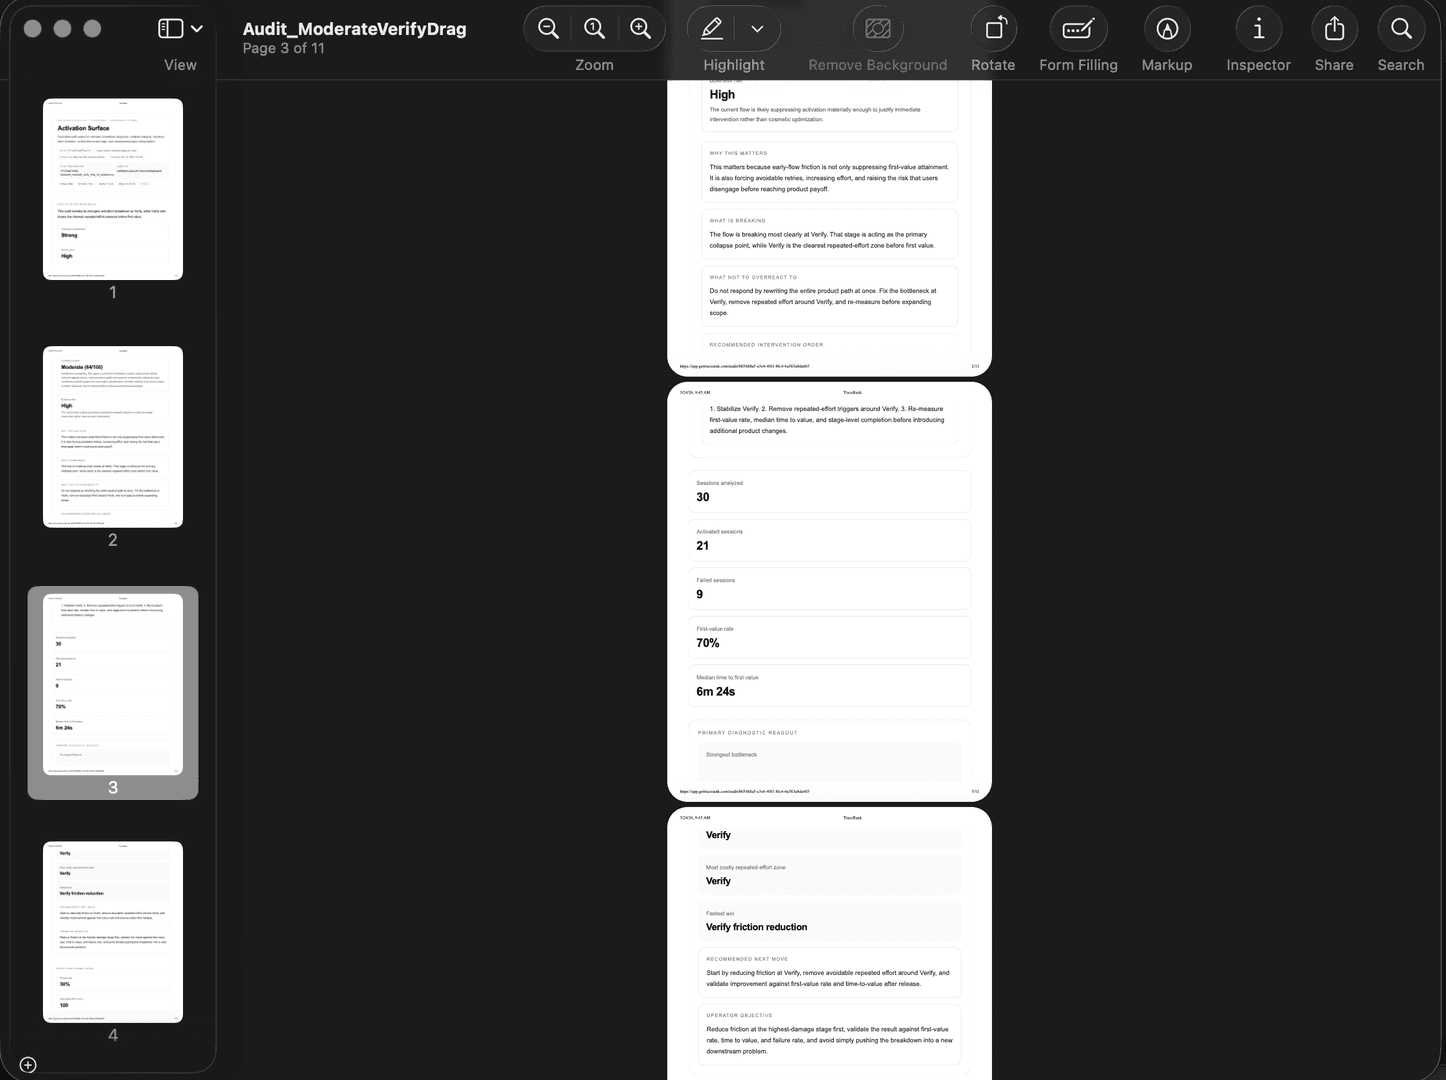Select the highlighted page 3 thumbnail
This screenshot has height=1080, width=1446.
pyautogui.click(x=113, y=685)
